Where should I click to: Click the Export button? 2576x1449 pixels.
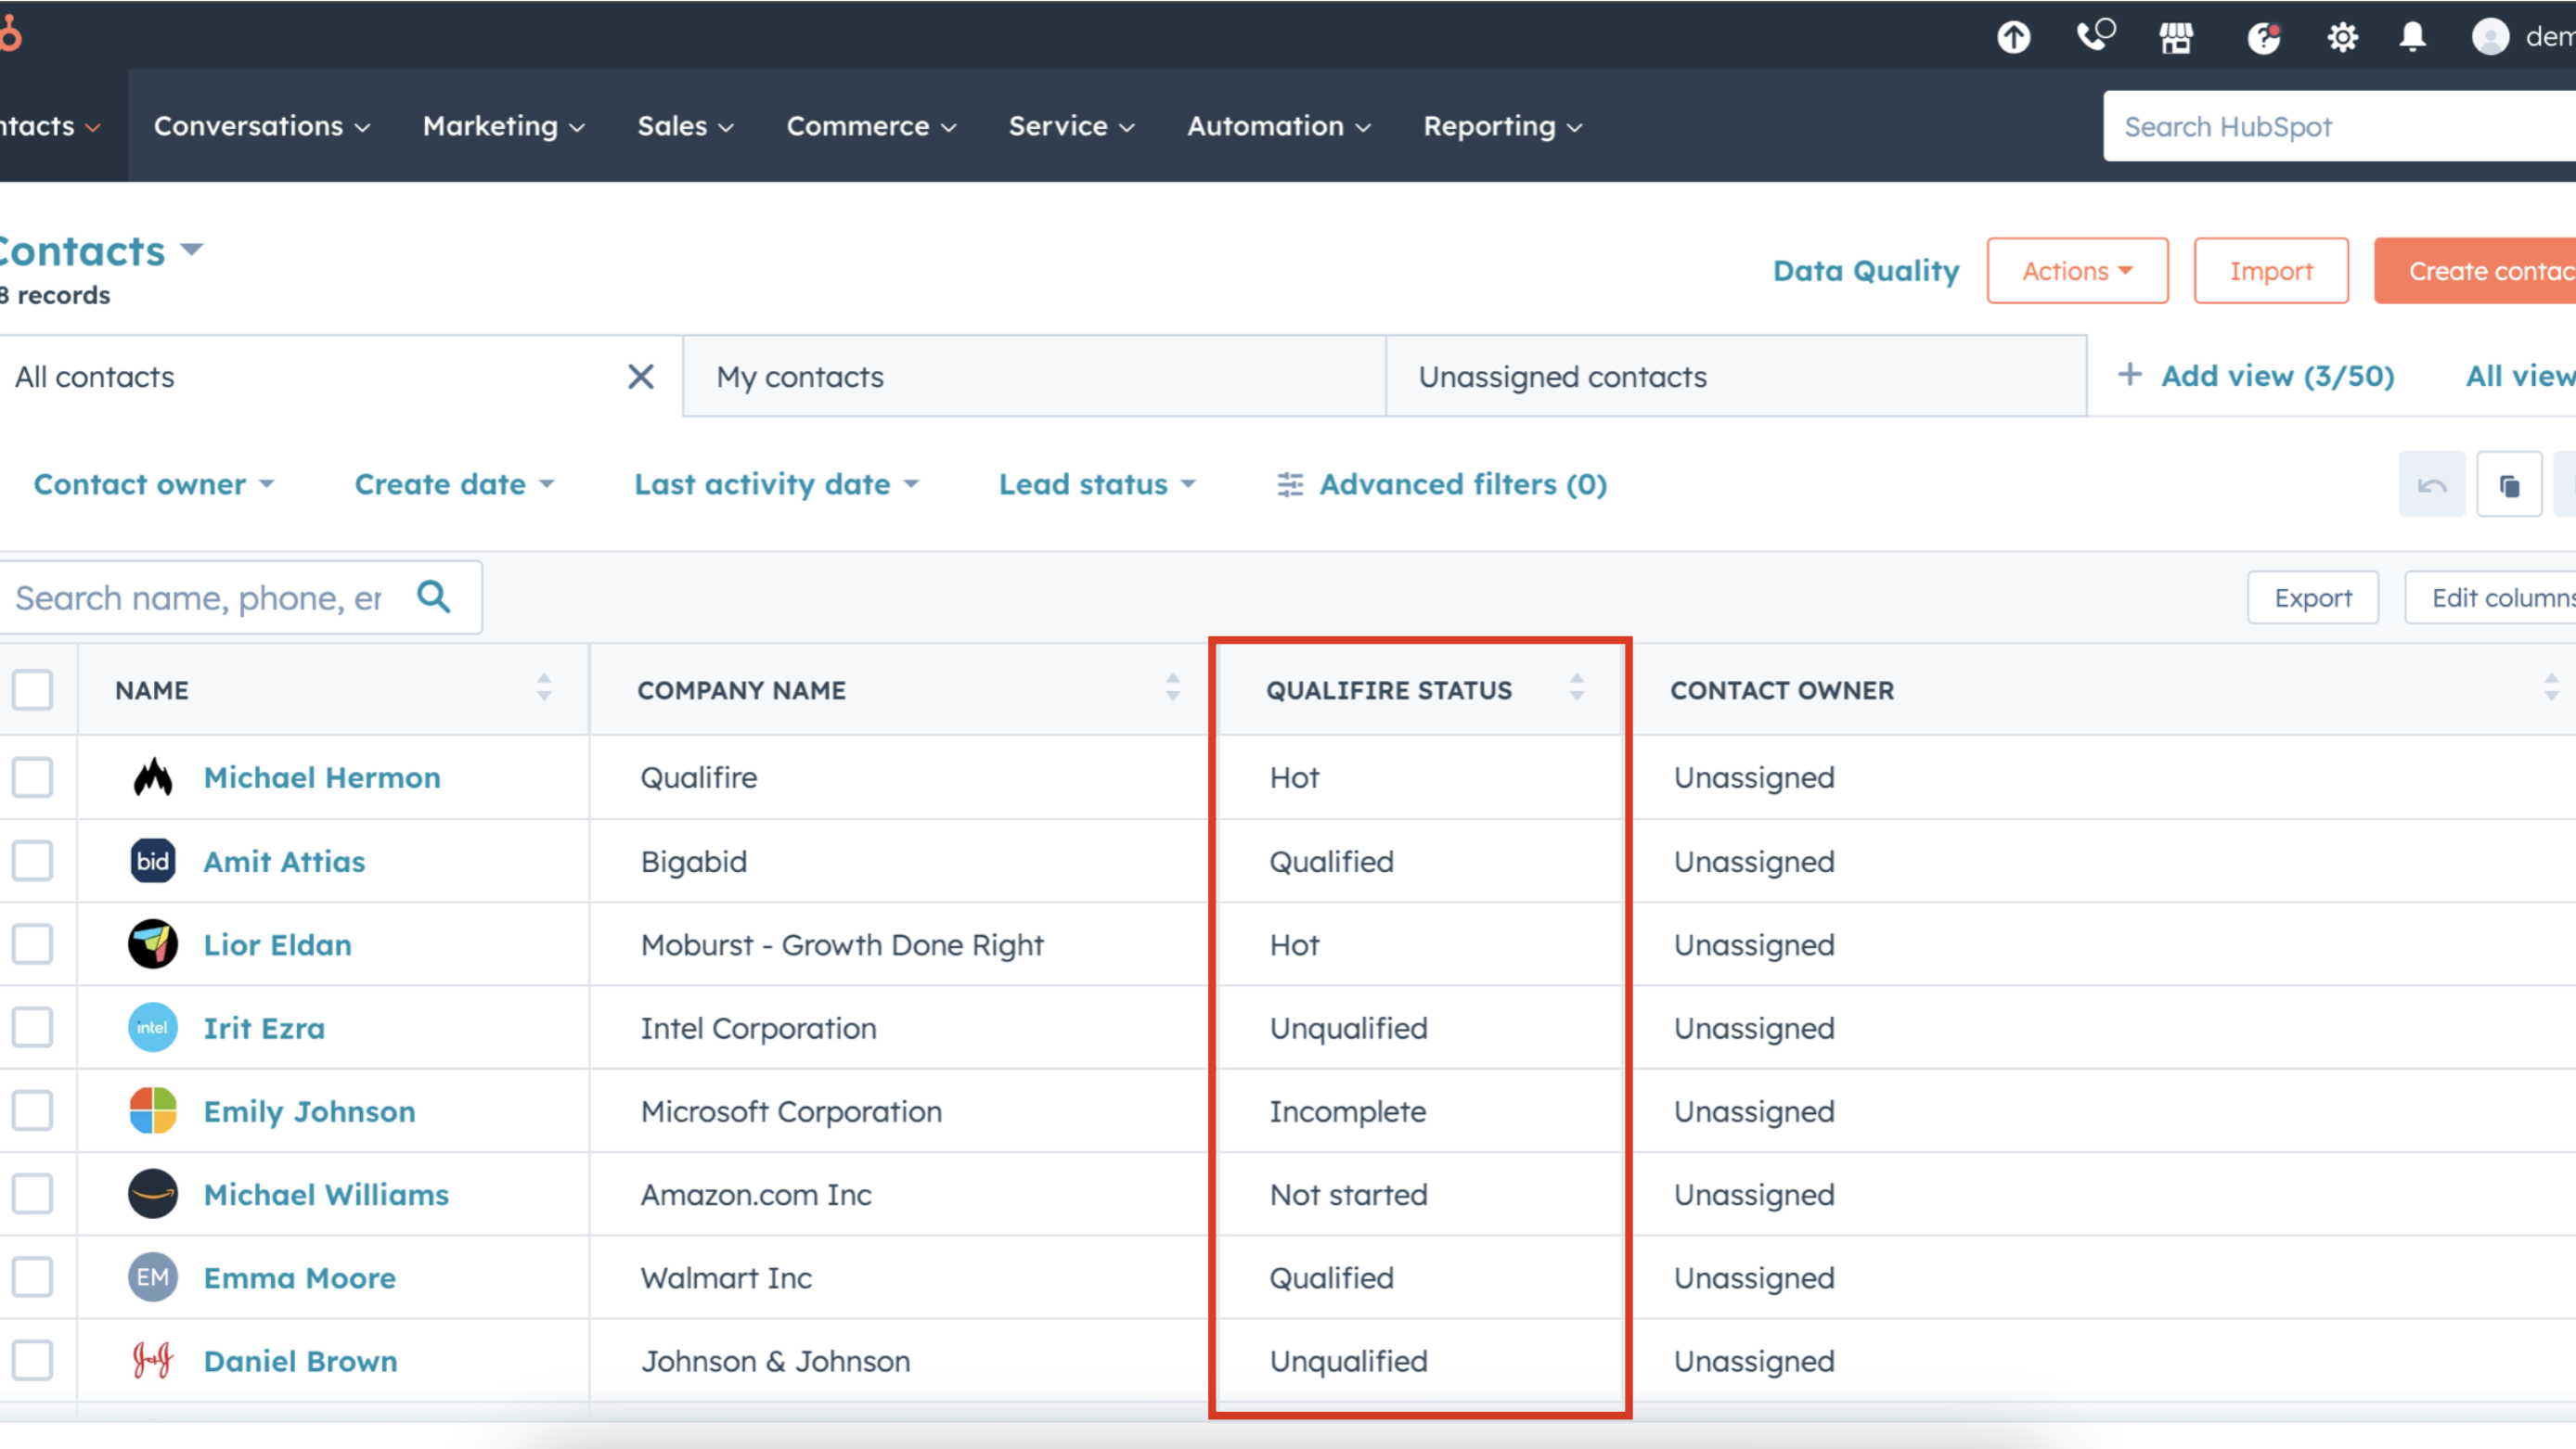click(x=2312, y=598)
